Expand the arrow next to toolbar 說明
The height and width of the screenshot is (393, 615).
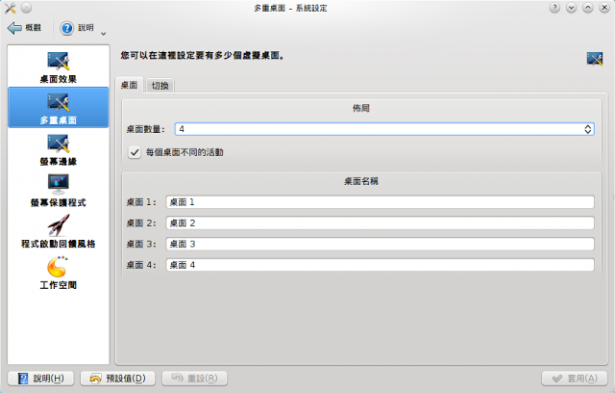point(104,34)
